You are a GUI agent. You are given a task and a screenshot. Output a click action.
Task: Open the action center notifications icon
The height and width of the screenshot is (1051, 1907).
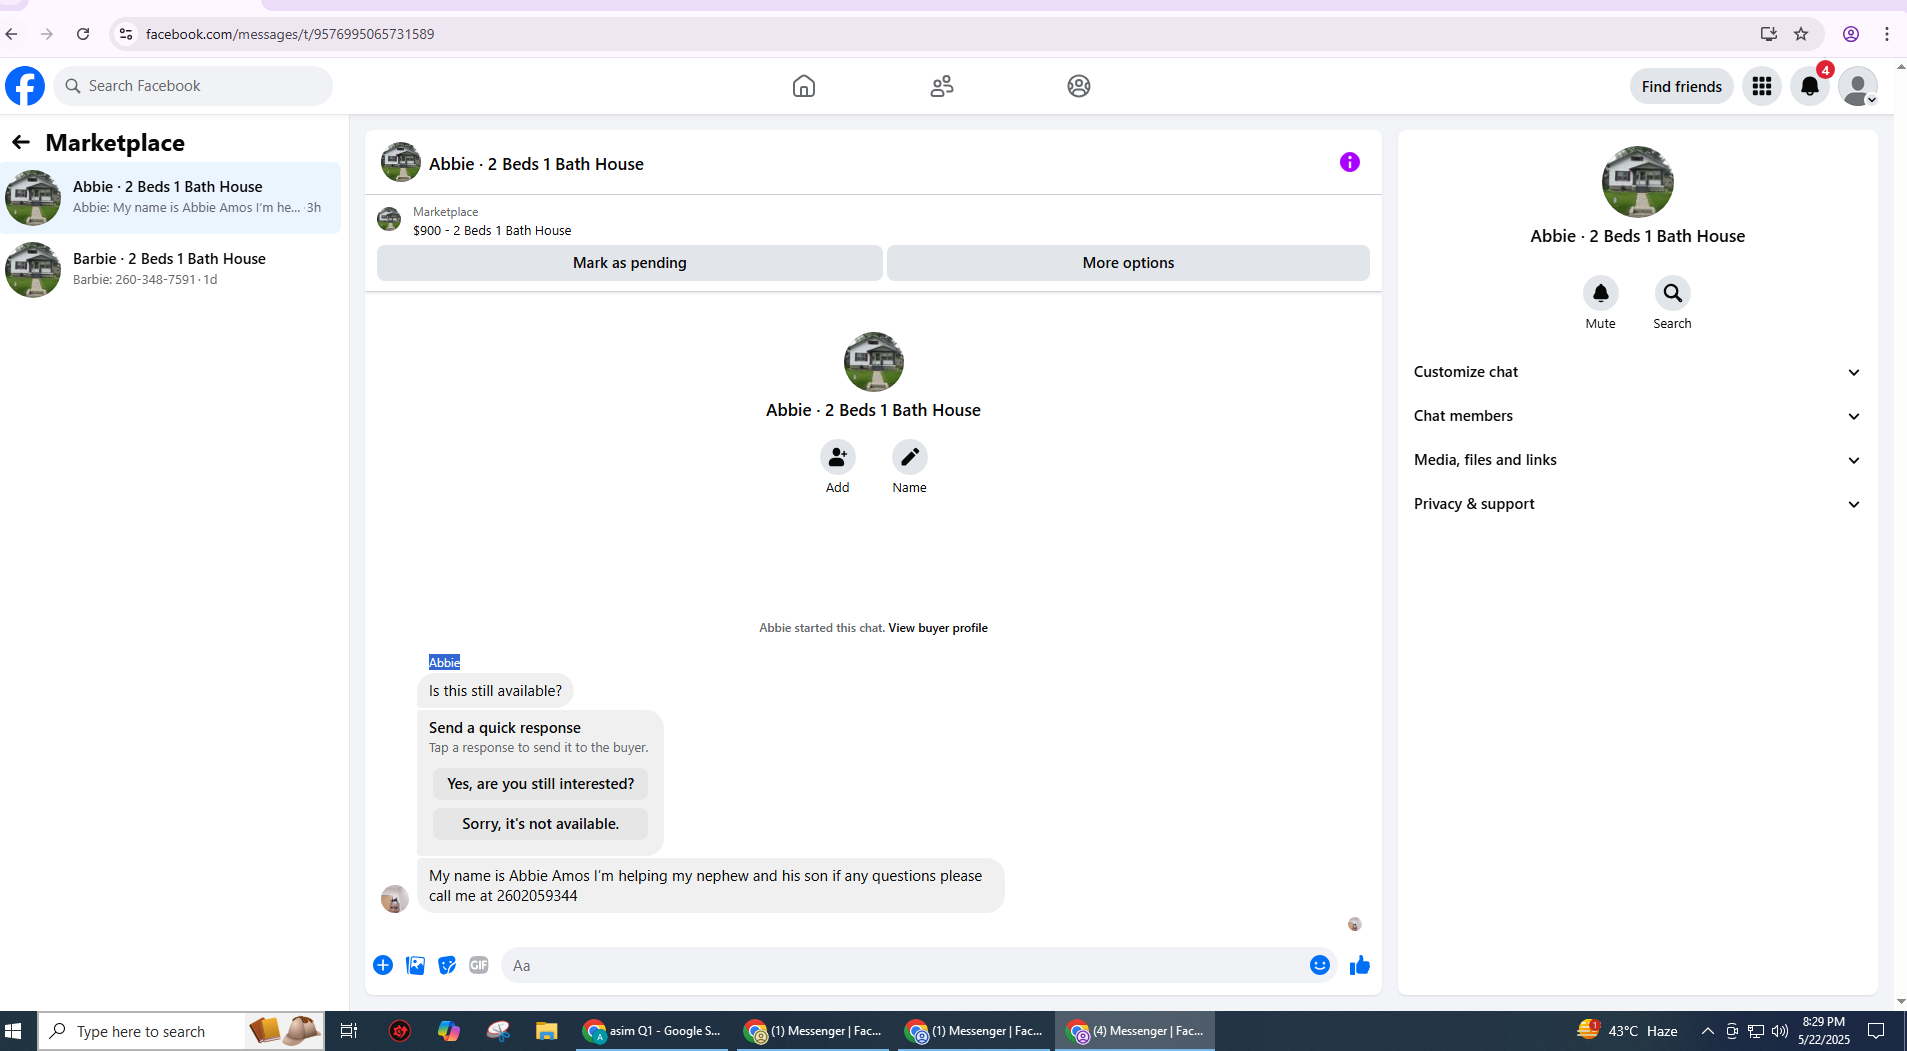pos(1877,1031)
